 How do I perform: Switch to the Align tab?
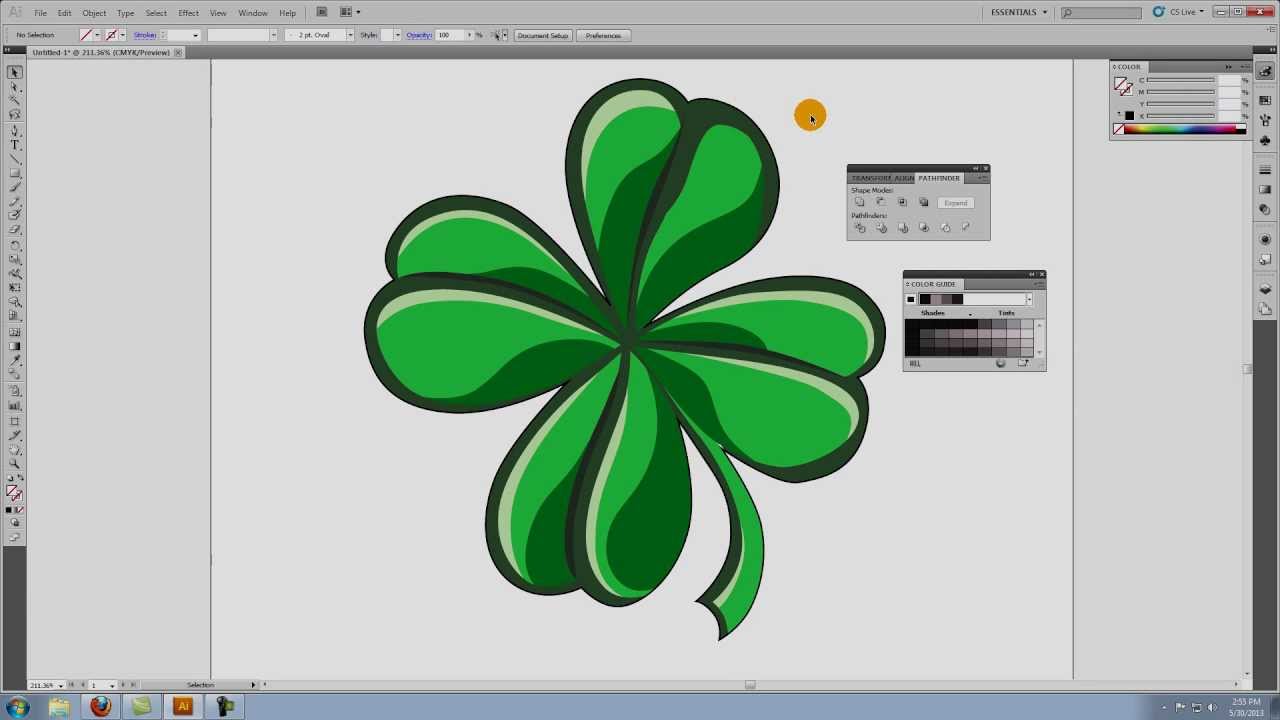tap(904, 178)
